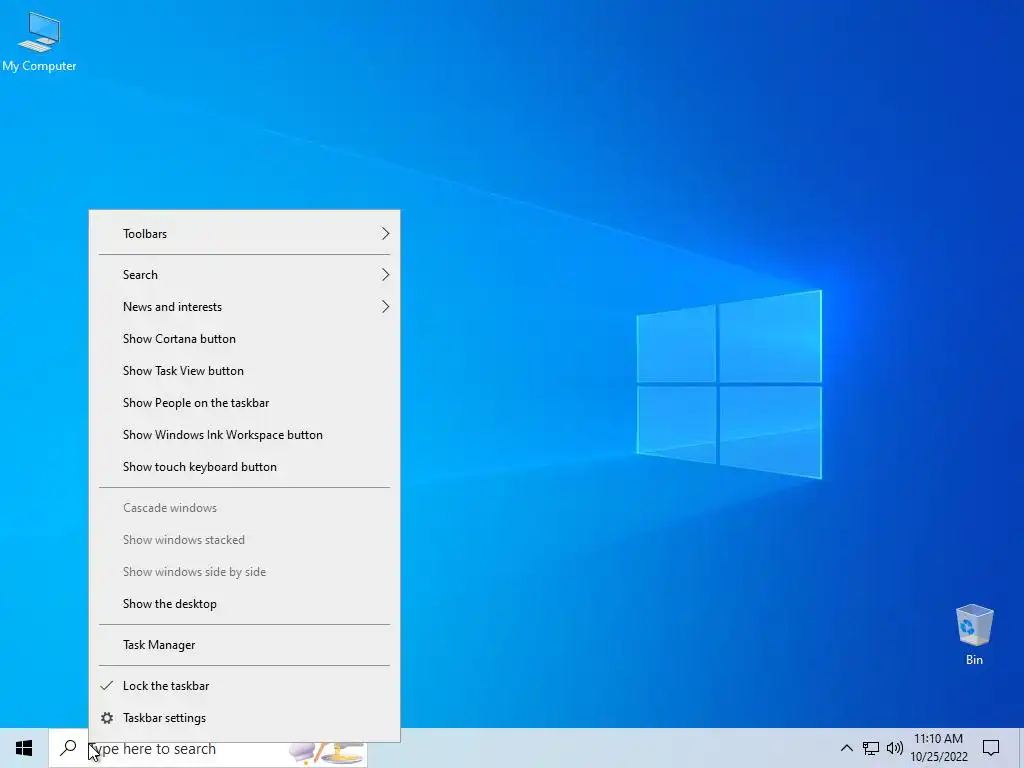This screenshot has height=768, width=1024.
Task: Expand the Search submenu arrow
Action: click(x=385, y=275)
